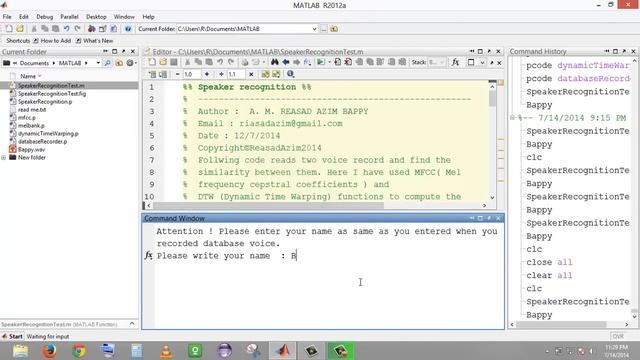
Task: Open the Window menu
Action: point(124,17)
